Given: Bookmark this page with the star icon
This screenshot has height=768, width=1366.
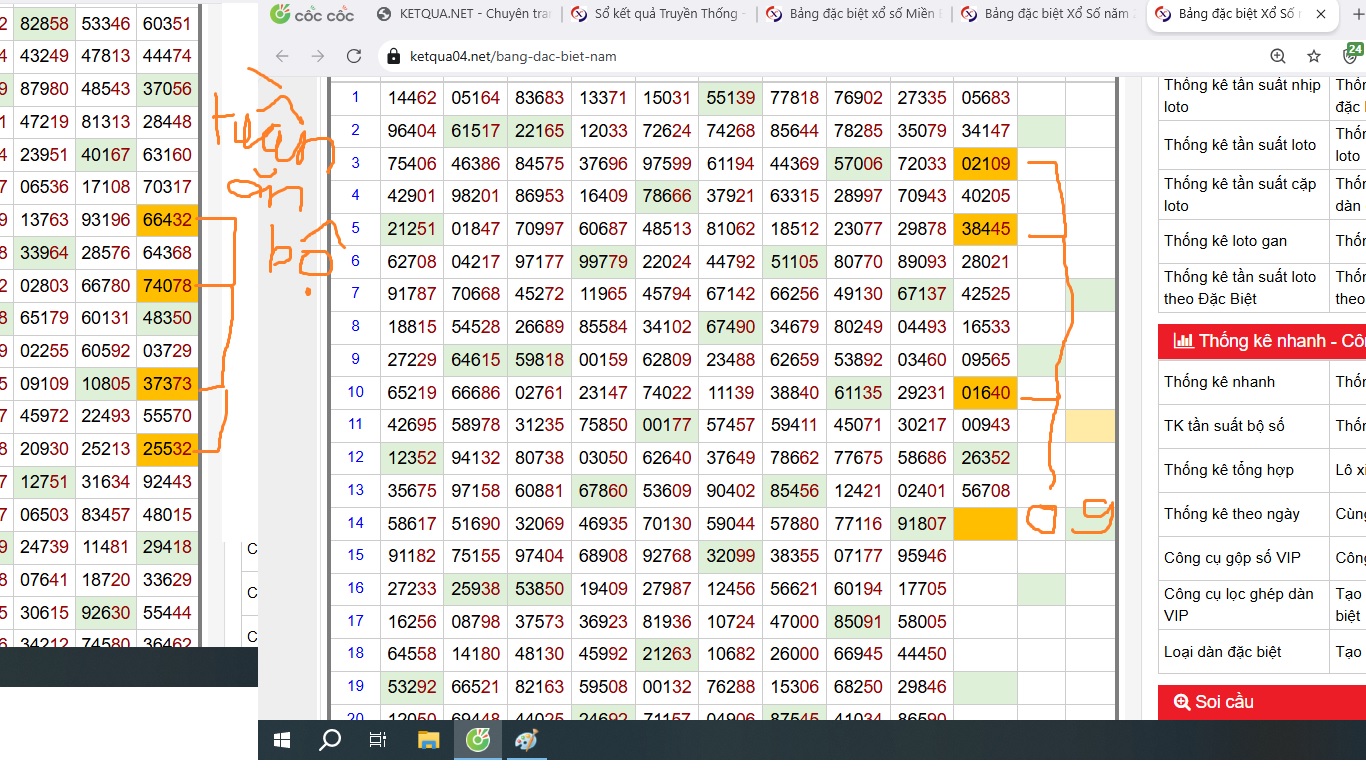Looking at the screenshot, I should [x=1314, y=56].
